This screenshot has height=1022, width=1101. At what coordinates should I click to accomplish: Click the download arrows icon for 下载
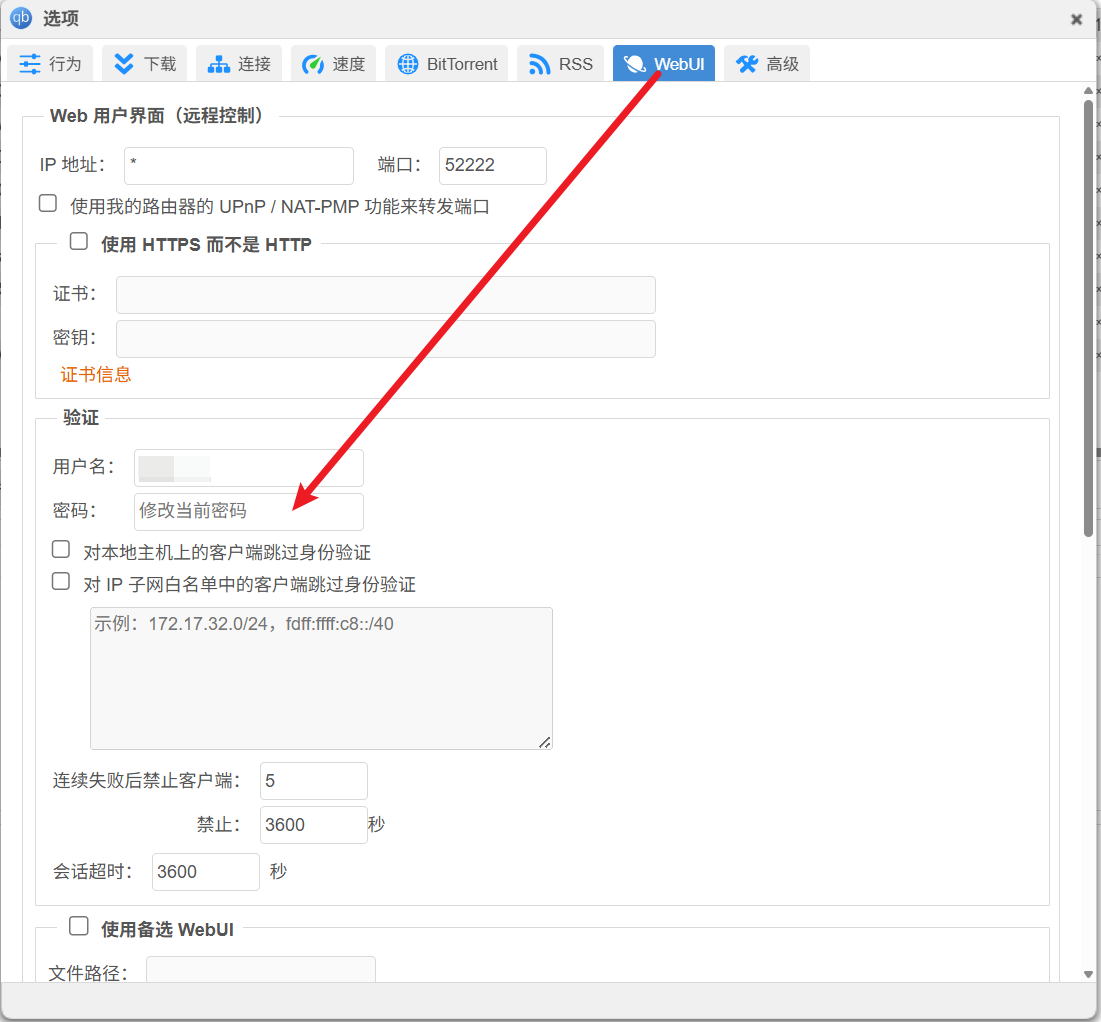point(124,64)
